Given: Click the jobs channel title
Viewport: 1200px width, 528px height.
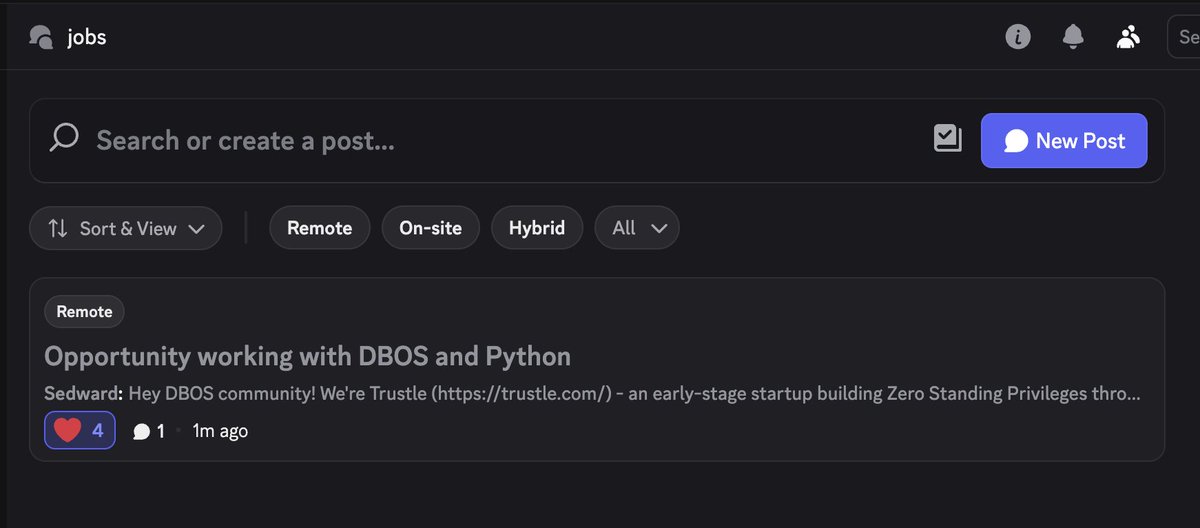Looking at the screenshot, I should point(86,38).
